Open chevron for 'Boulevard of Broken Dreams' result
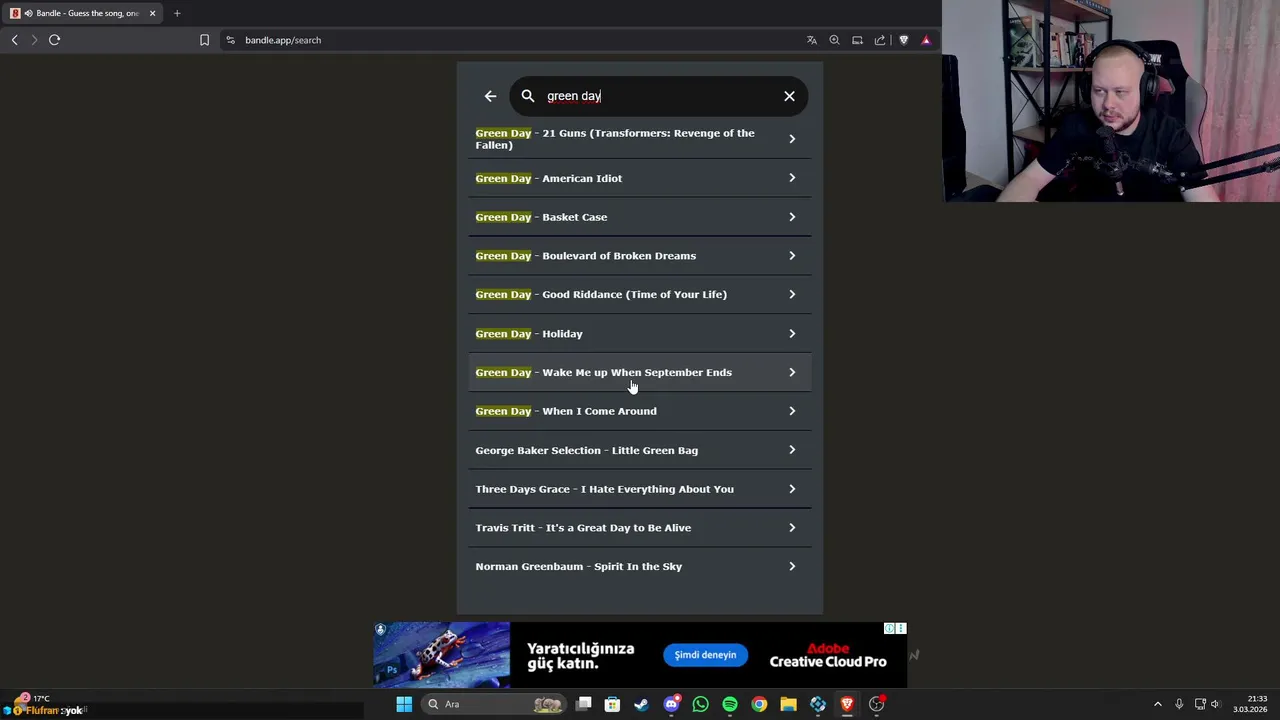The width and height of the screenshot is (1280, 720). 792,256
